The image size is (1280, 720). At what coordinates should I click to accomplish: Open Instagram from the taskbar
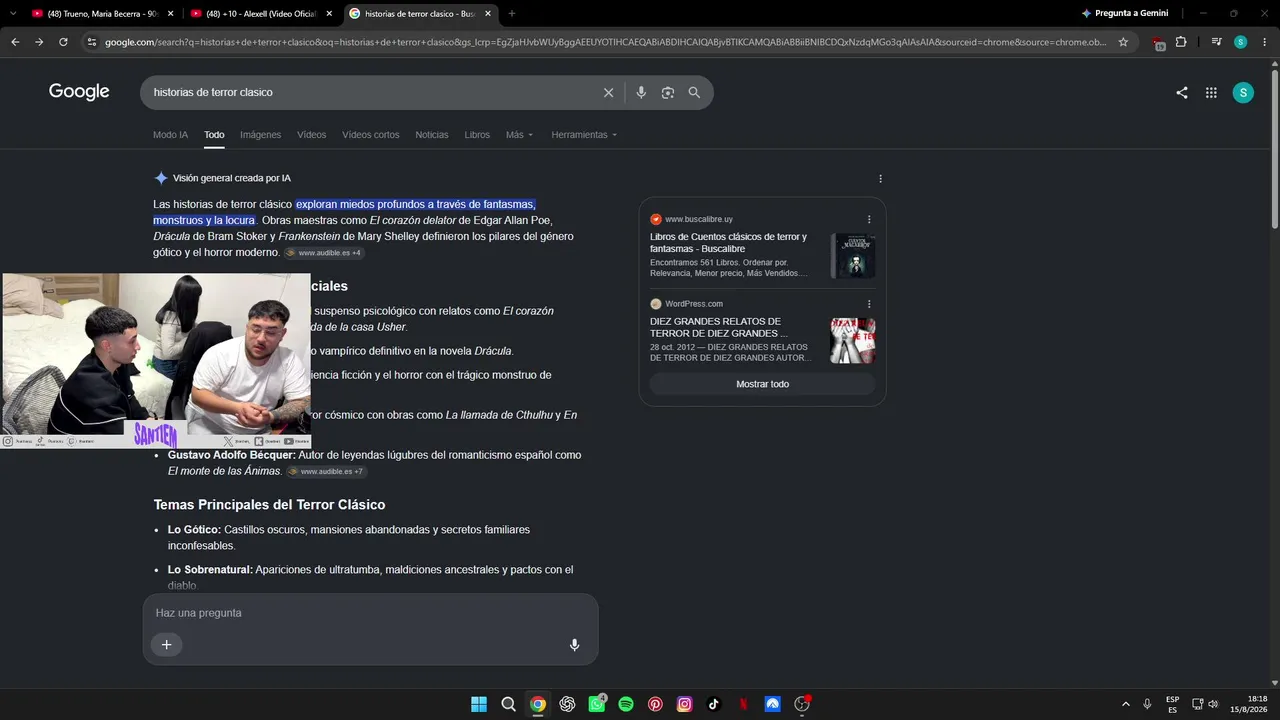click(x=684, y=704)
